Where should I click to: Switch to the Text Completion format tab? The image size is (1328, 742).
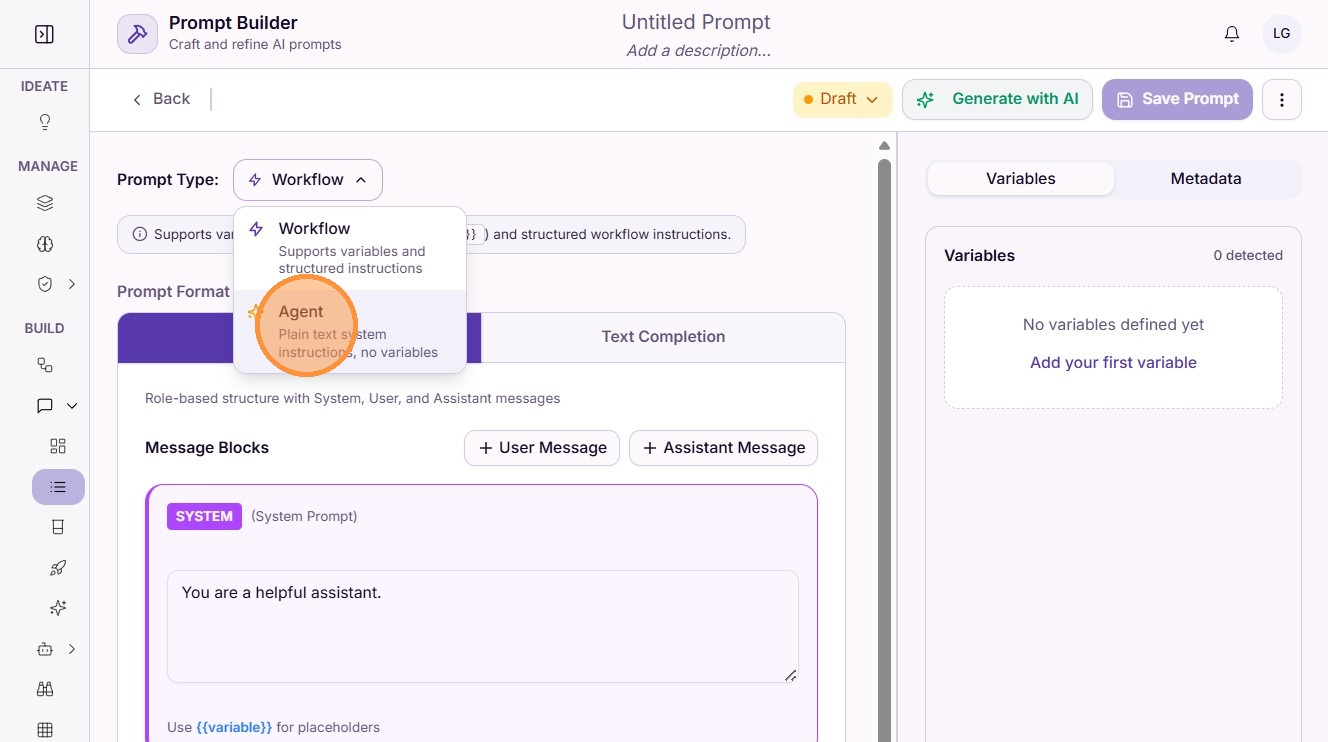pyautogui.click(x=663, y=337)
